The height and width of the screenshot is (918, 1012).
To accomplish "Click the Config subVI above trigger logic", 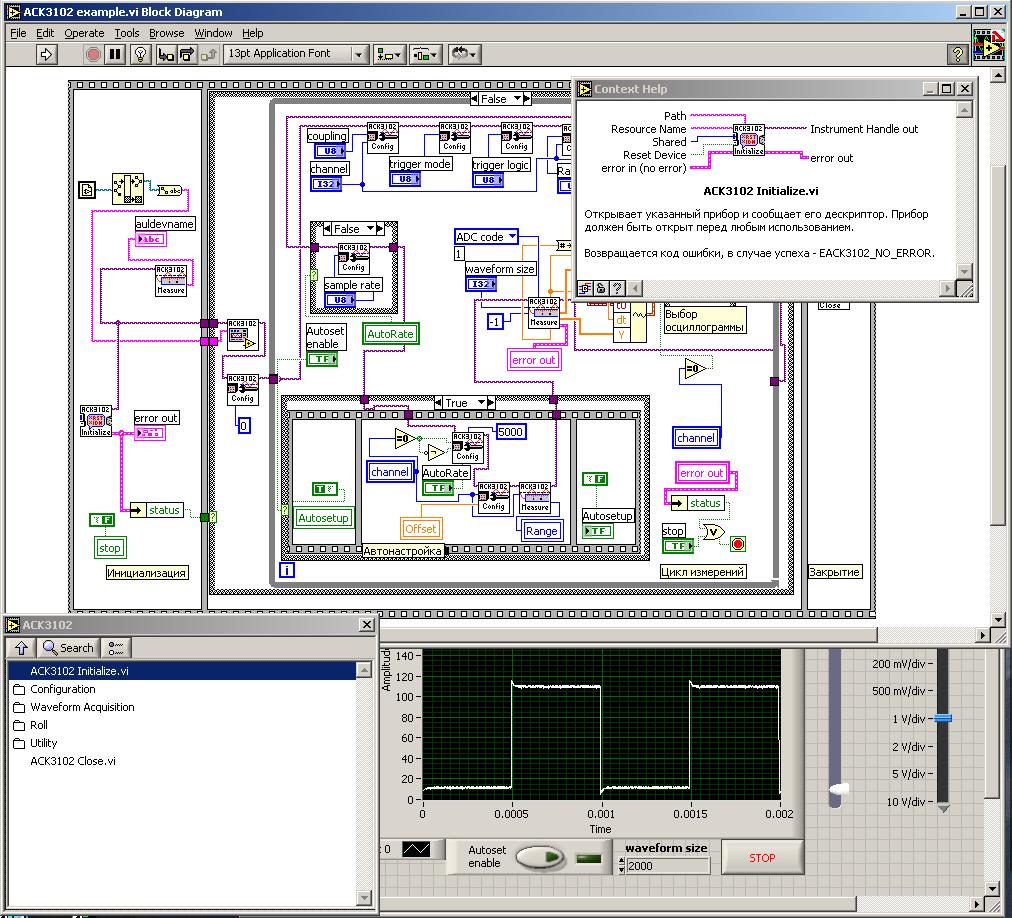I will point(516,138).
